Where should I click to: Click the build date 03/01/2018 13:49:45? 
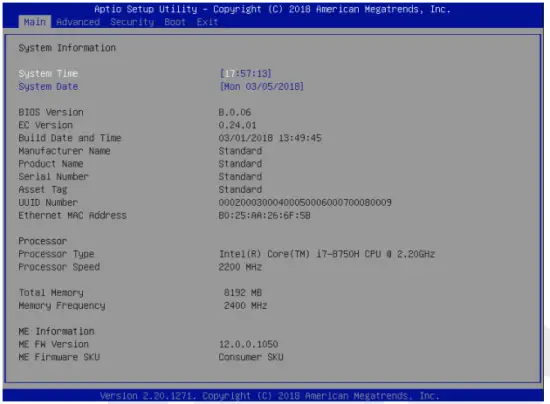(x=270, y=138)
